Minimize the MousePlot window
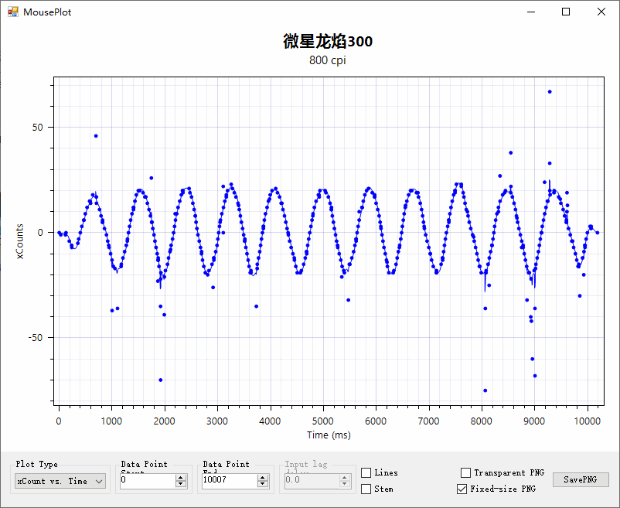Image resolution: width=620 pixels, height=508 pixels. click(x=531, y=12)
